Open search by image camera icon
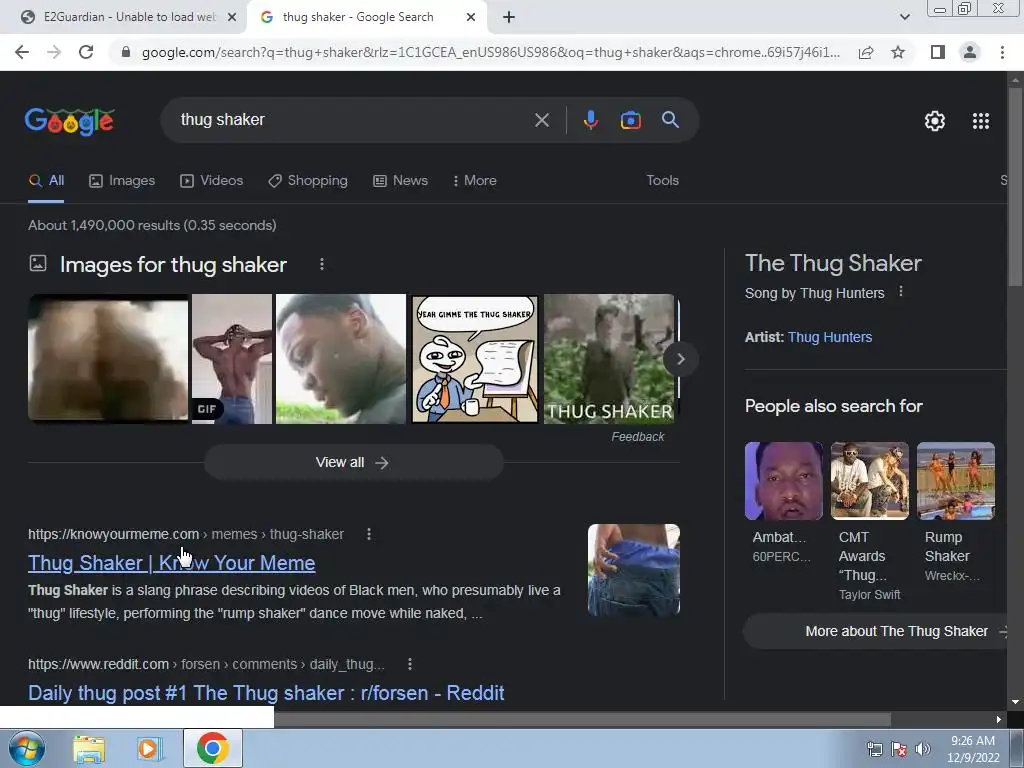 pyautogui.click(x=630, y=120)
